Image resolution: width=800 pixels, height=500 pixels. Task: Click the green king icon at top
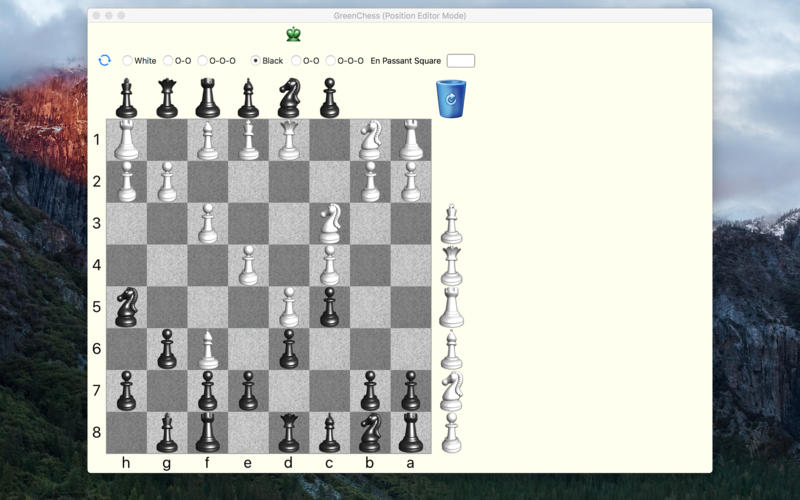(x=293, y=35)
